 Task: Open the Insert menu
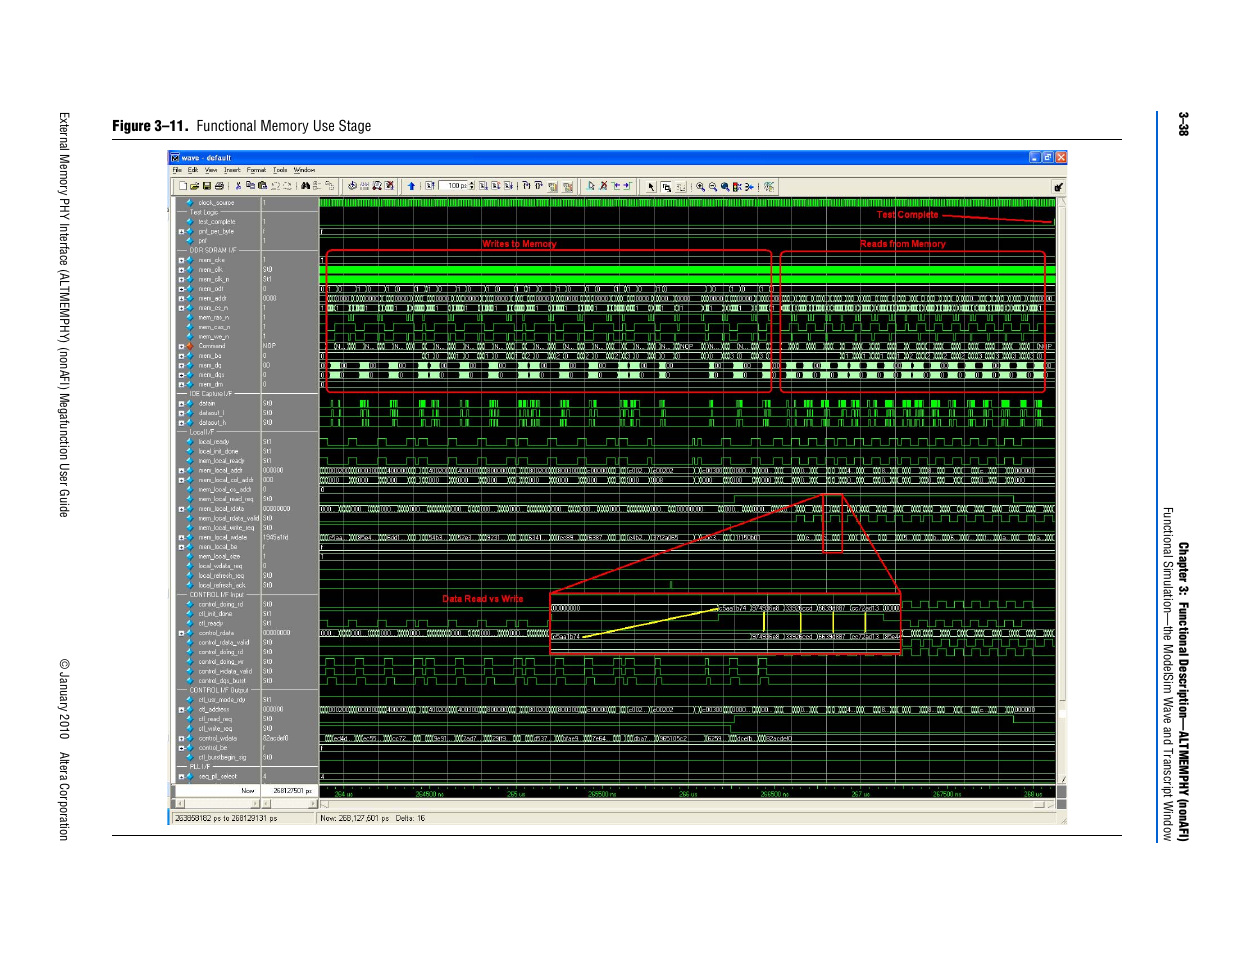[x=232, y=170]
